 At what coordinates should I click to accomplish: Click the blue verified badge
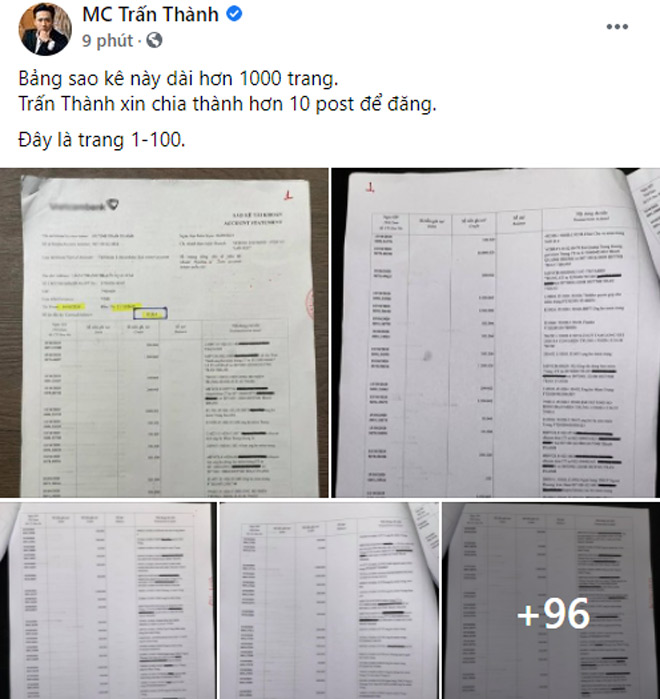[x=234, y=14]
